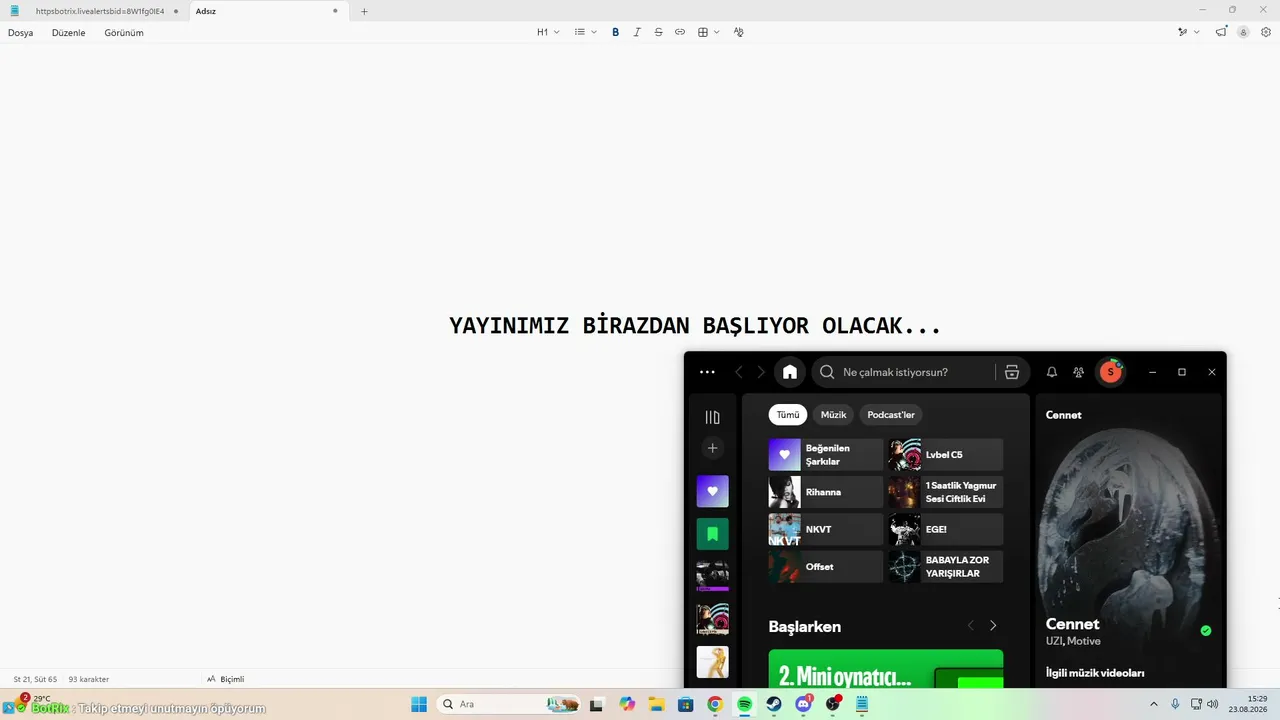Click the UZI artist link

1054,641
